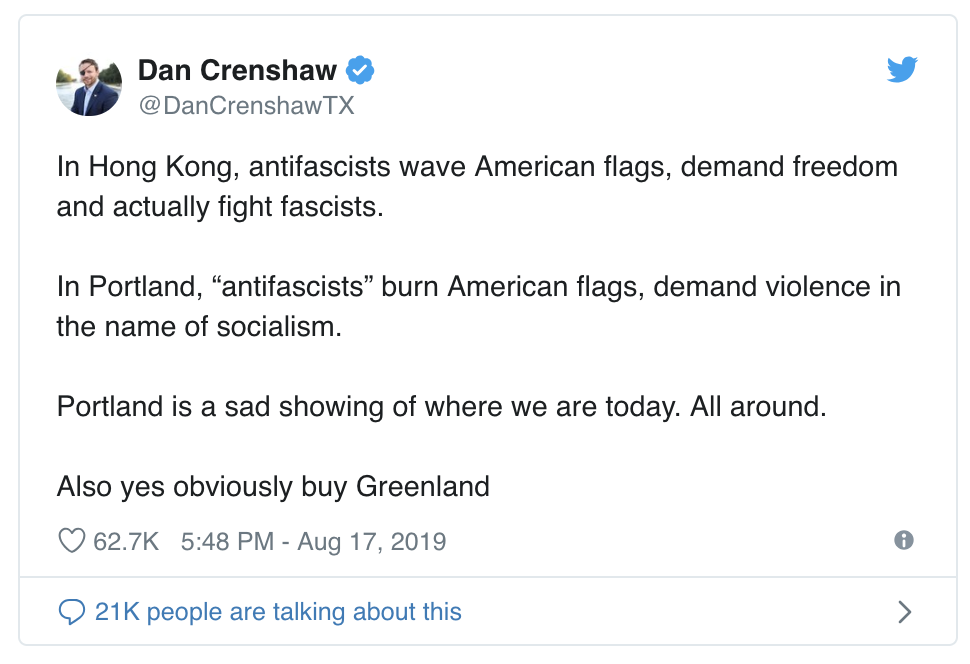
Task: Unlike the tweet using the heart icon
Action: 70,540
